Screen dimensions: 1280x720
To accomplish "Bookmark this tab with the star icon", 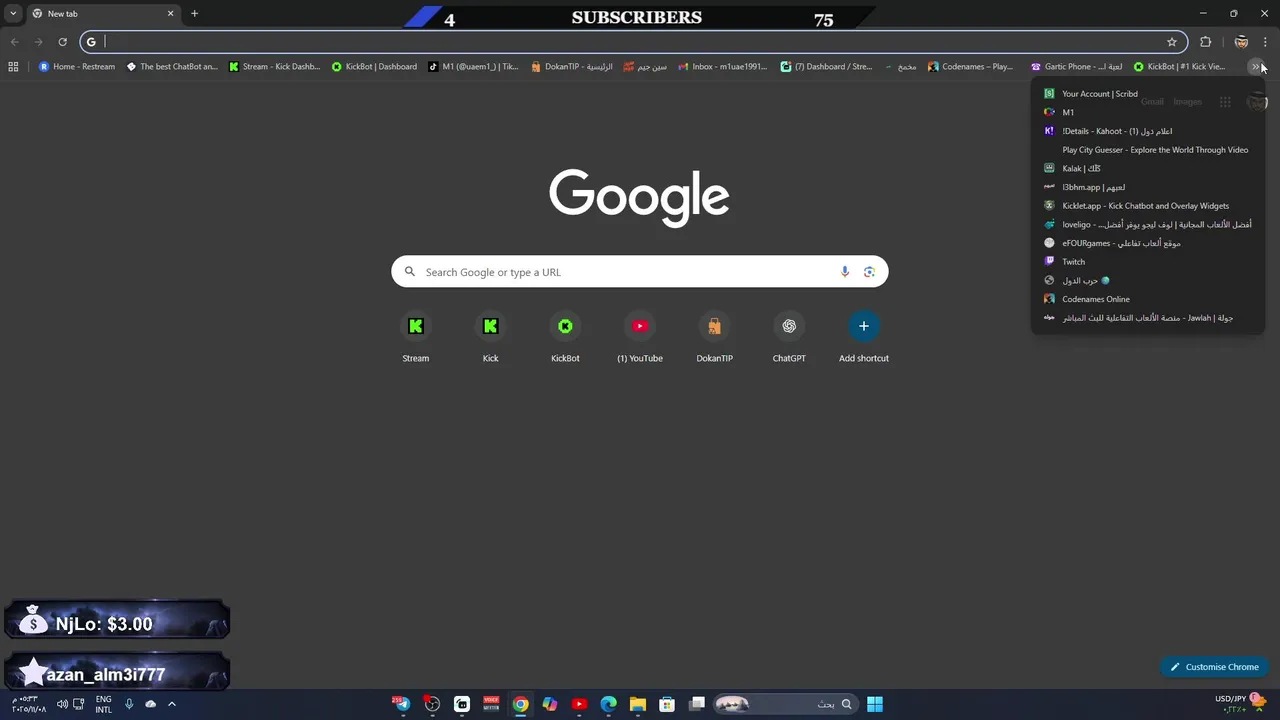I will point(1172,42).
